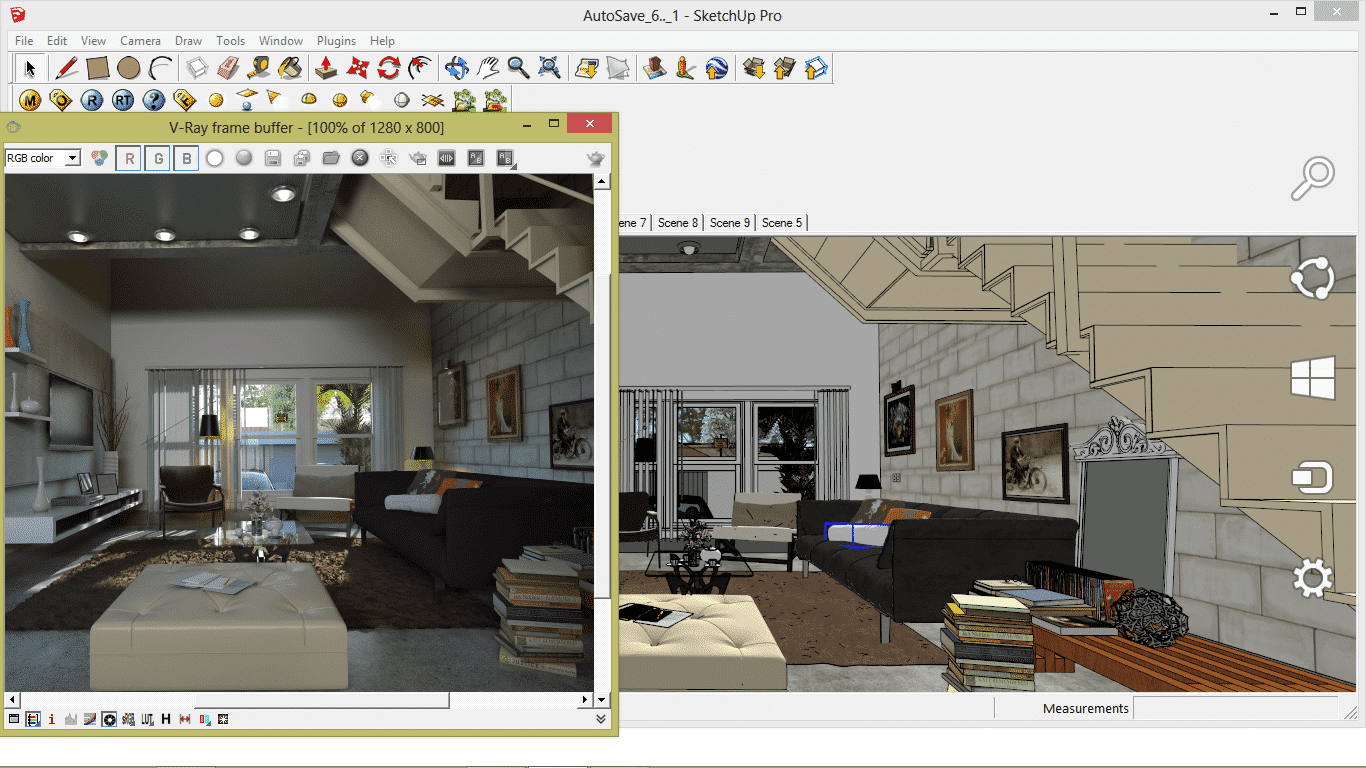Expand the frame buffer bottom toolbar chevron

[x=601, y=719]
